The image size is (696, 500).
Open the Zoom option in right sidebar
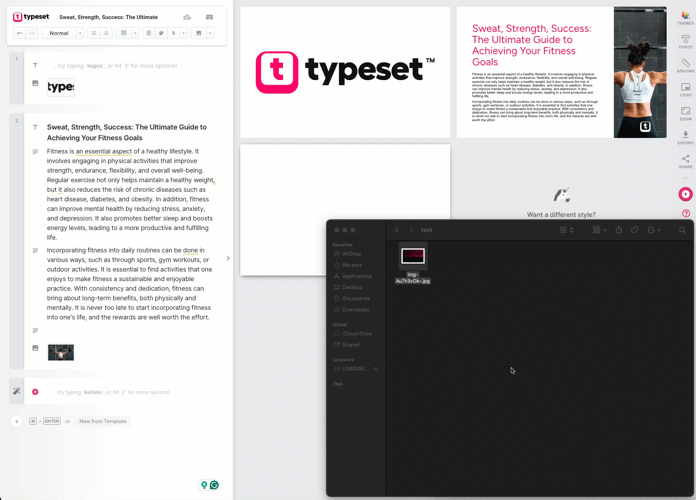coord(685,113)
